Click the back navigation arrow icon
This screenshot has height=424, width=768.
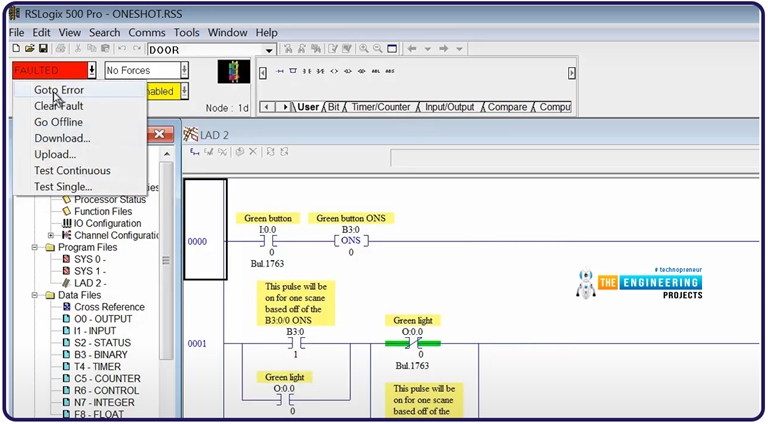point(412,48)
